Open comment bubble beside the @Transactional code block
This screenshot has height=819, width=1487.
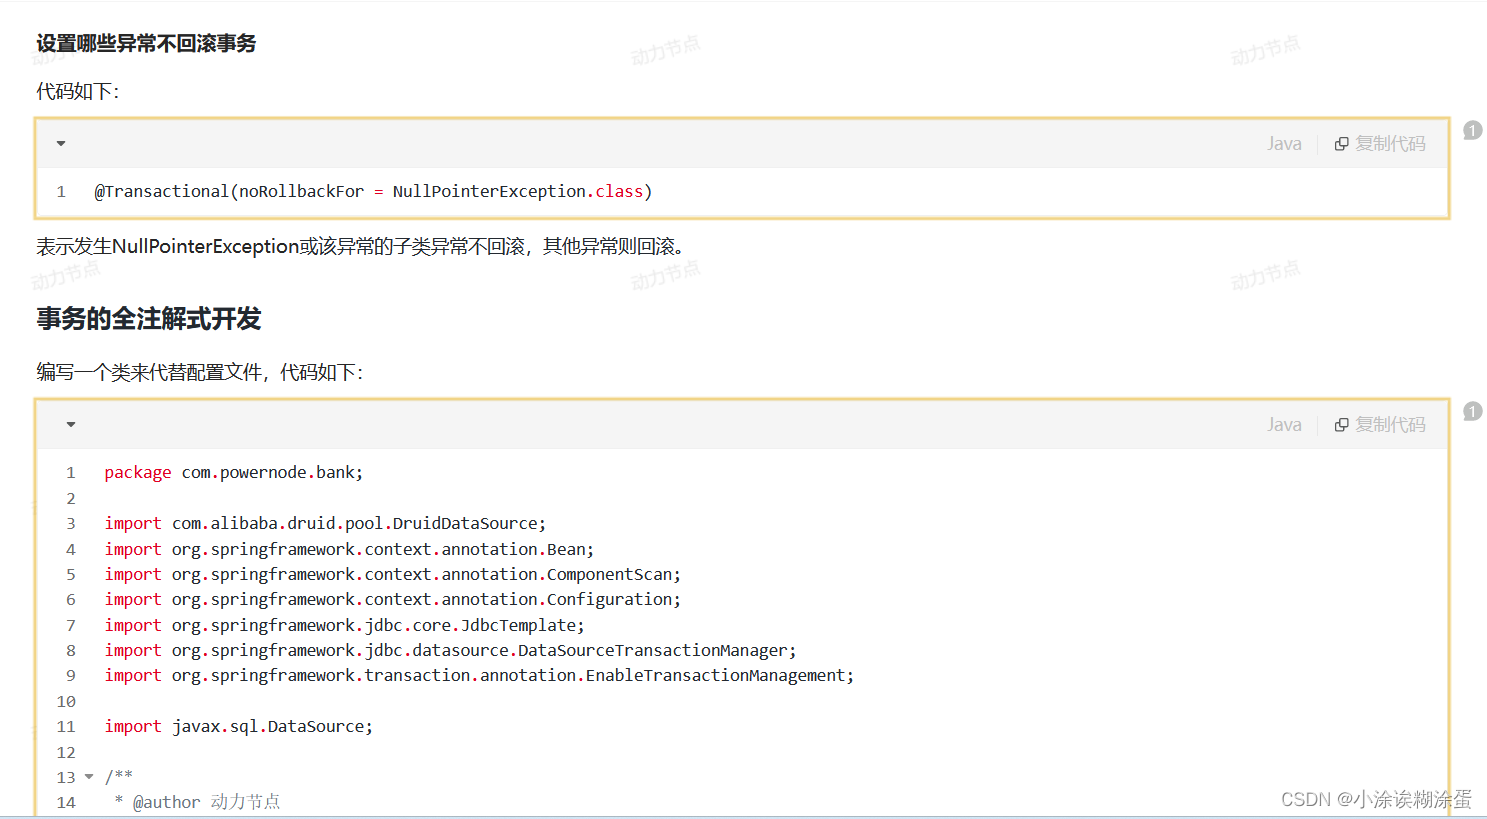pyautogui.click(x=1472, y=130)
